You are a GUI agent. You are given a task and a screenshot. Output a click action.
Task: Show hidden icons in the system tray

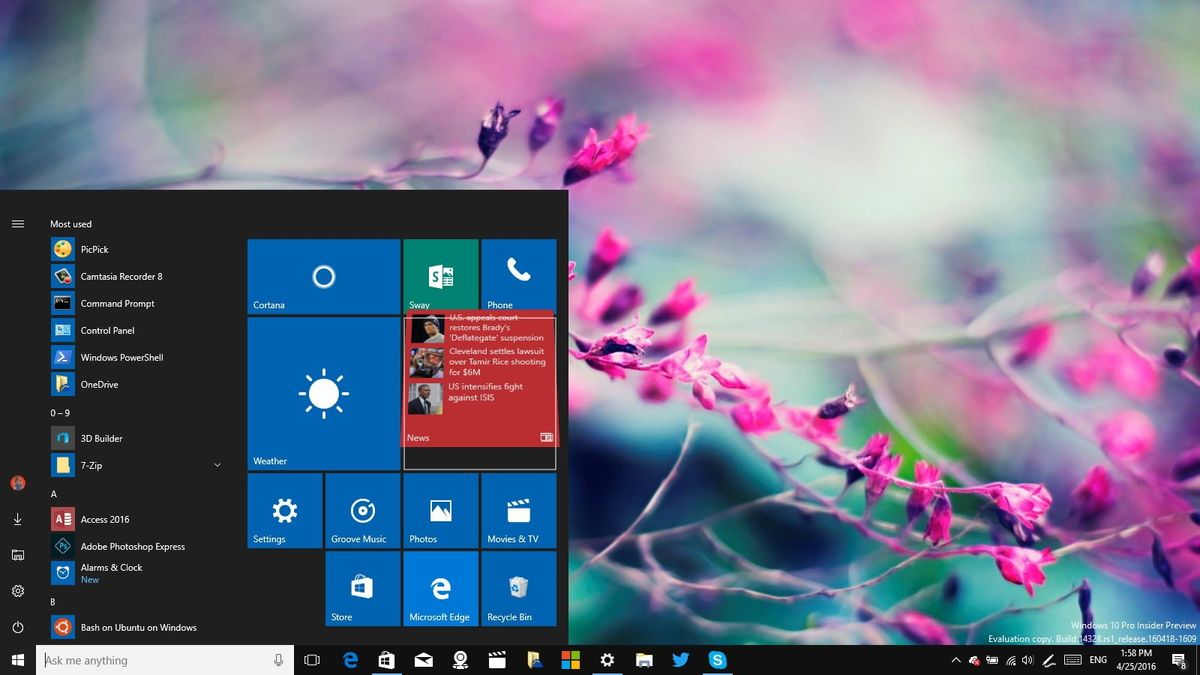pyautogui.click(x=955, y=660)
